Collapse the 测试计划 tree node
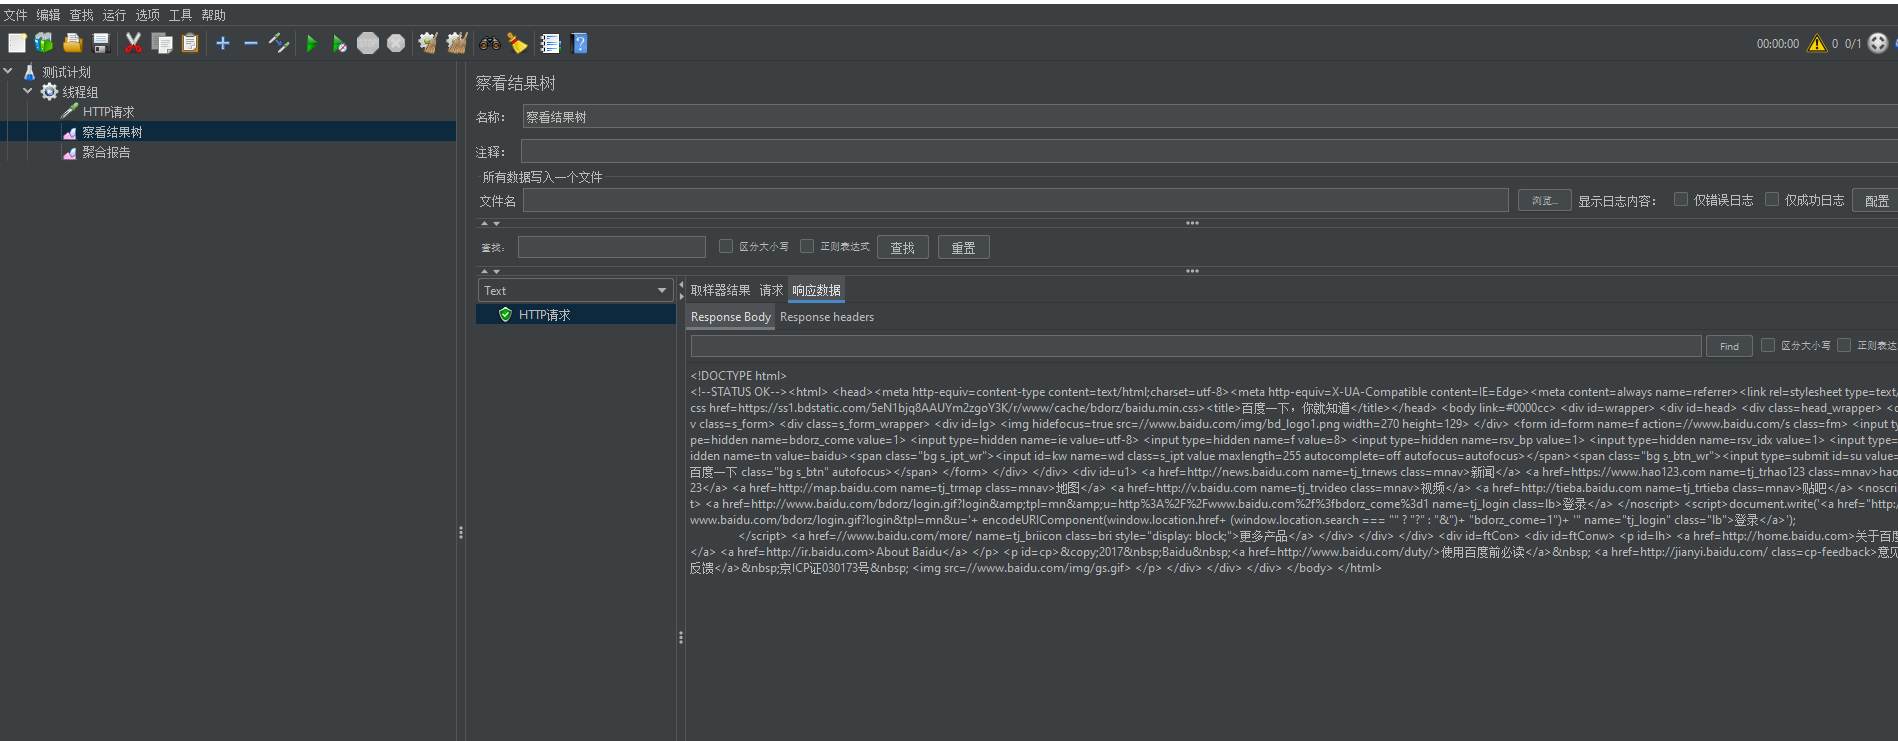 click(8, 71)
